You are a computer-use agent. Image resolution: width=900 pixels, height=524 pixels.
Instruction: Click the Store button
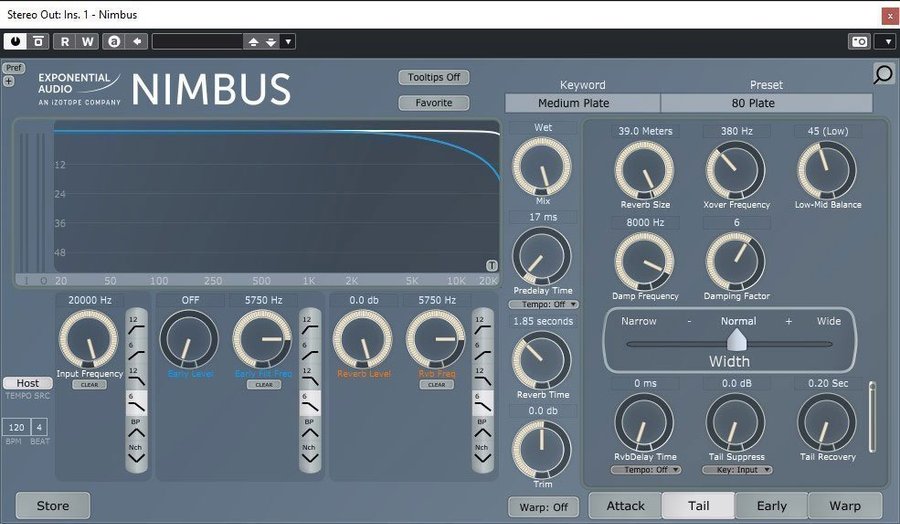coord(53,506)
